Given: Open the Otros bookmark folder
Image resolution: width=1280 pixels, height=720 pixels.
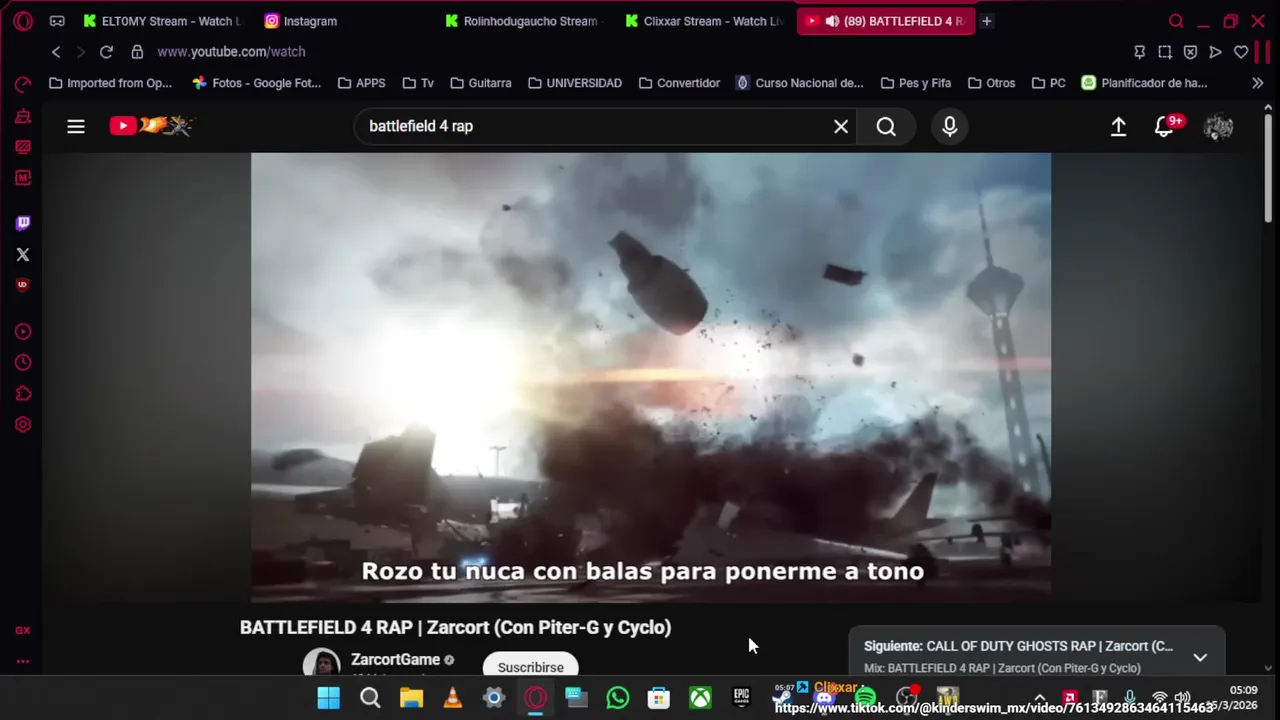Looking at the screenshot, I should [x=991, y=83].
